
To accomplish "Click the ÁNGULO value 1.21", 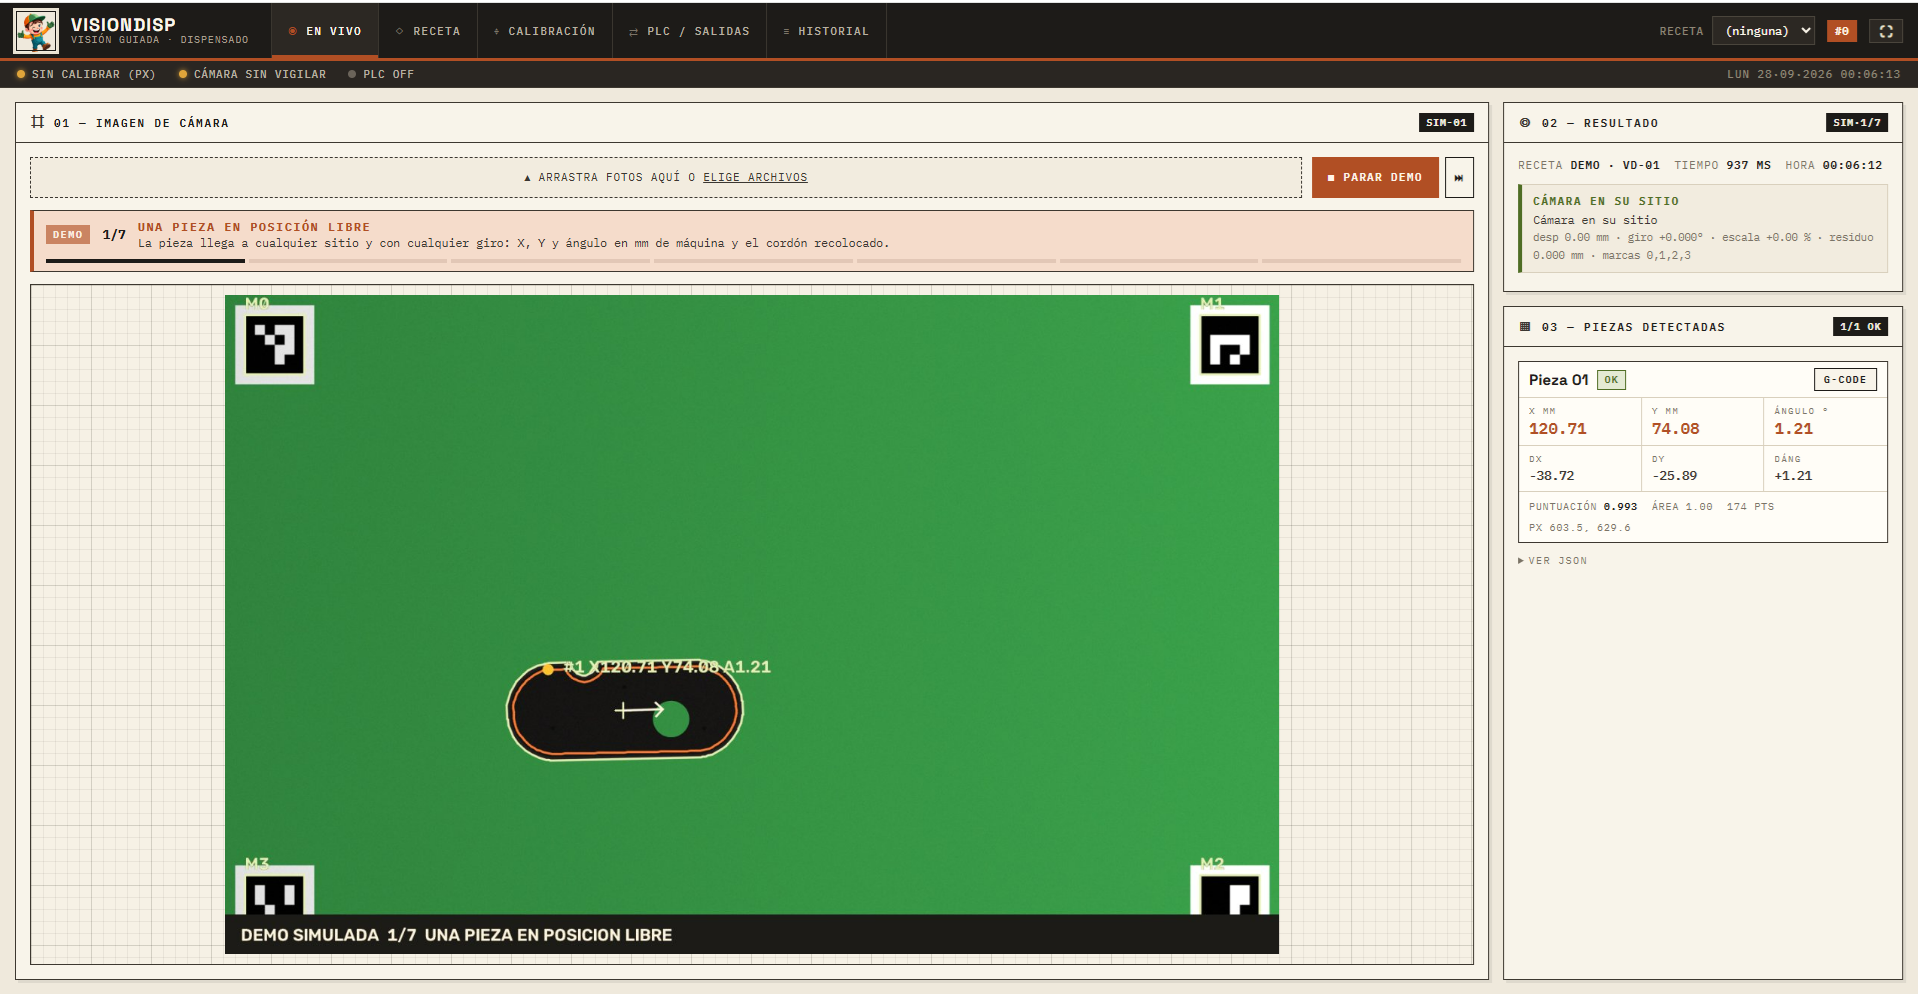I will (1793, 429).
